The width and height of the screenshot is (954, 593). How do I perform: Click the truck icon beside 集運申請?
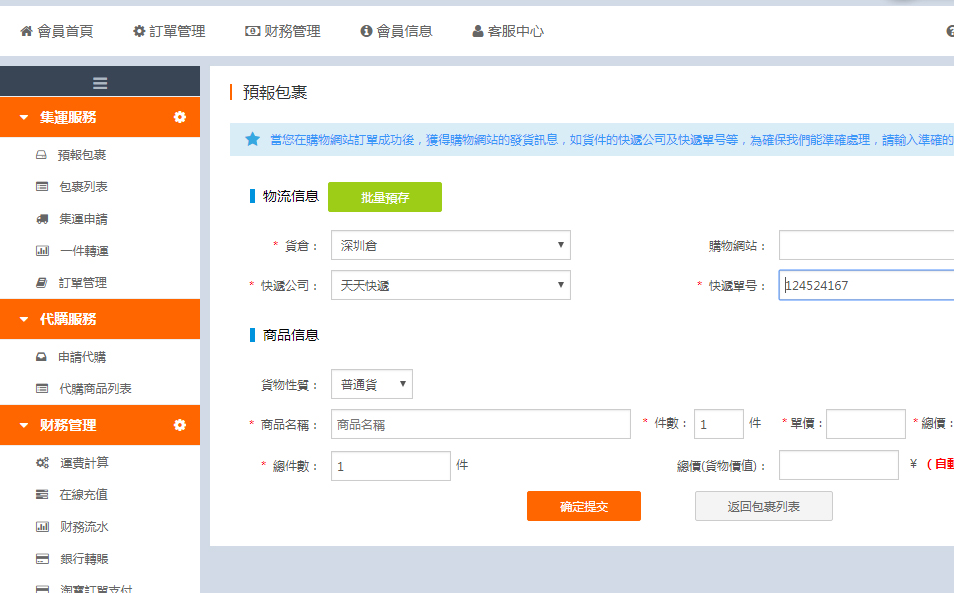tap(42, 219)
